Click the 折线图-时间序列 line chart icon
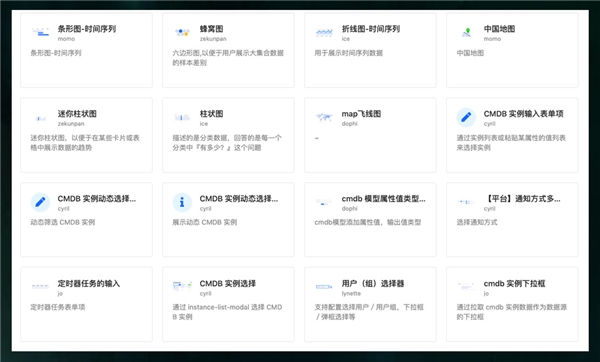The image size is (600, 362). tap(324, 33)
